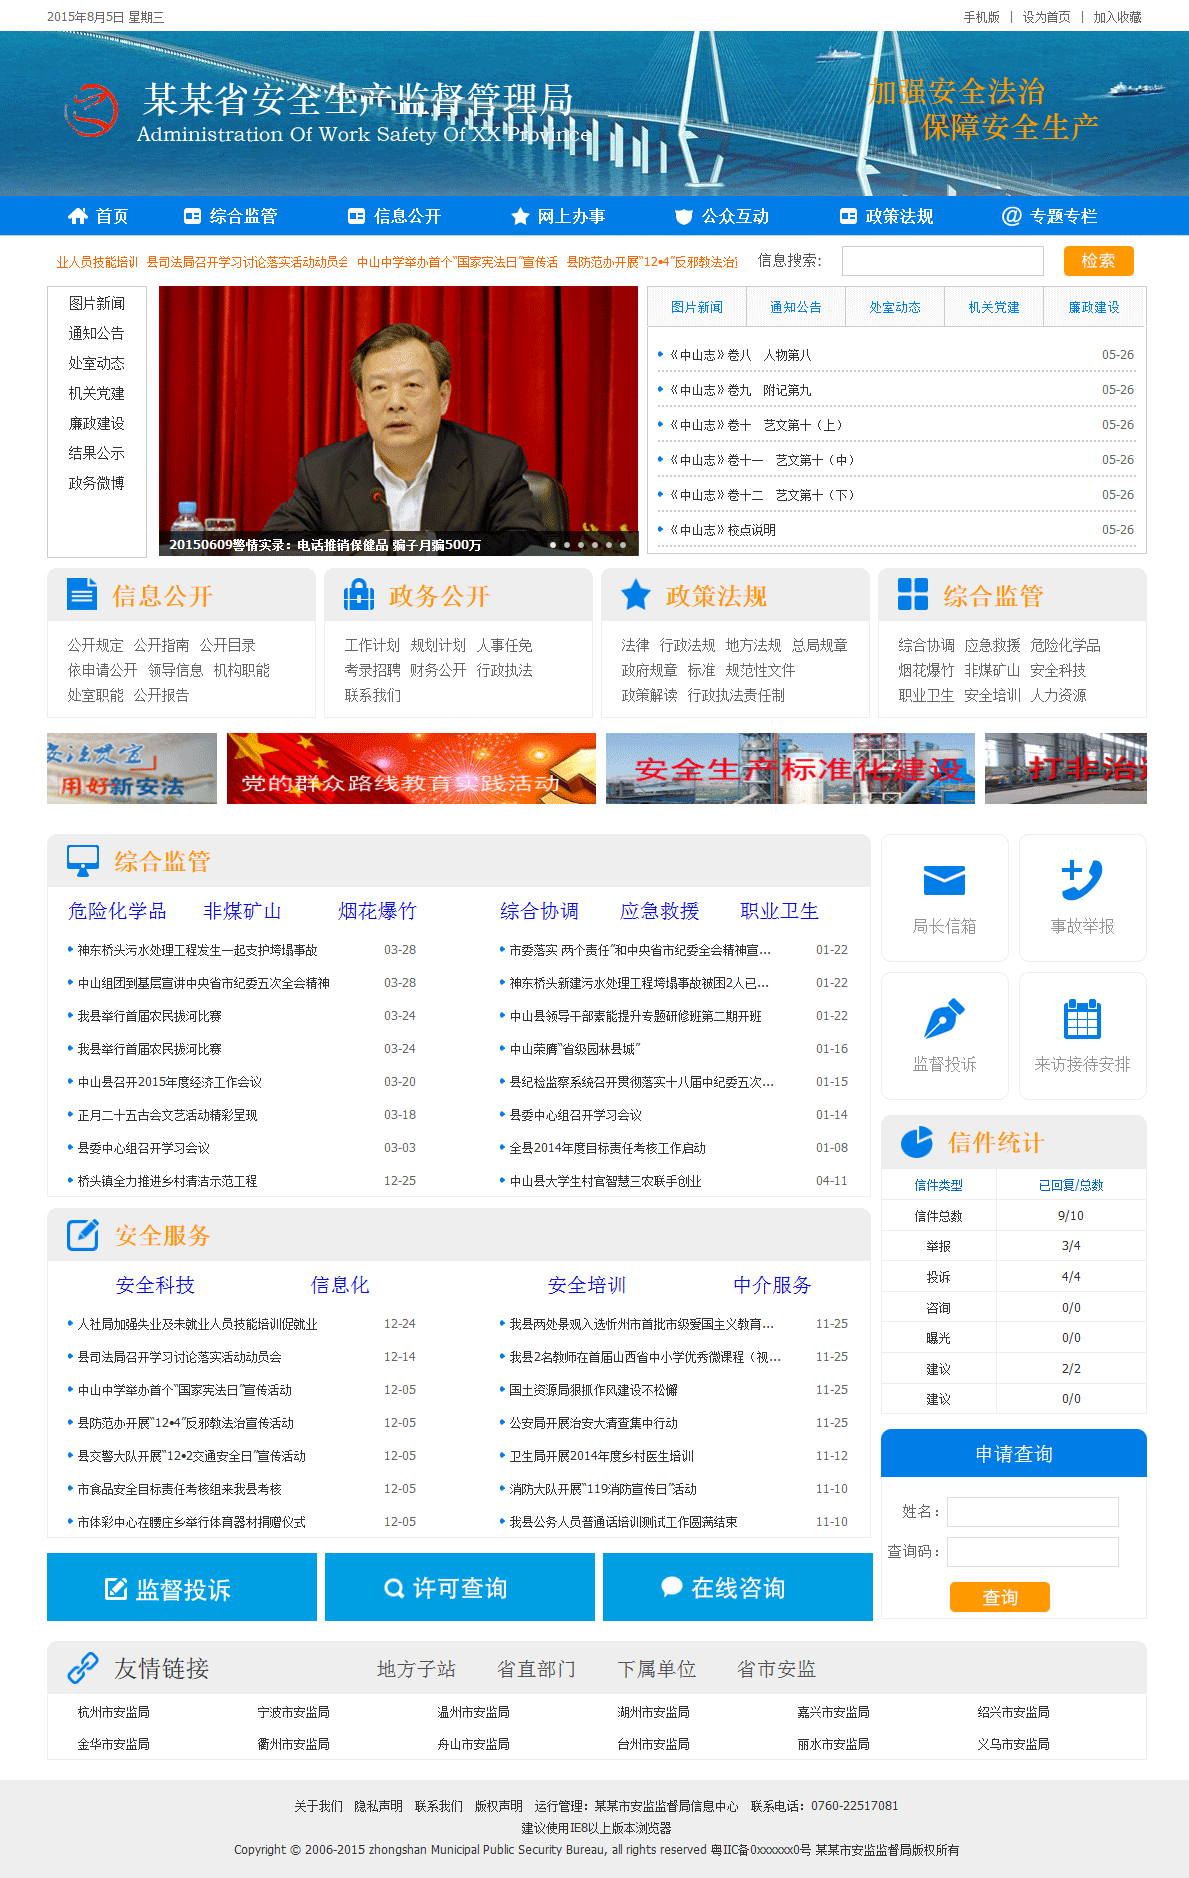Open the 来访接待安排 calendar icon
The image size is (1189, 1878).
click(x=1082, y=1019)
